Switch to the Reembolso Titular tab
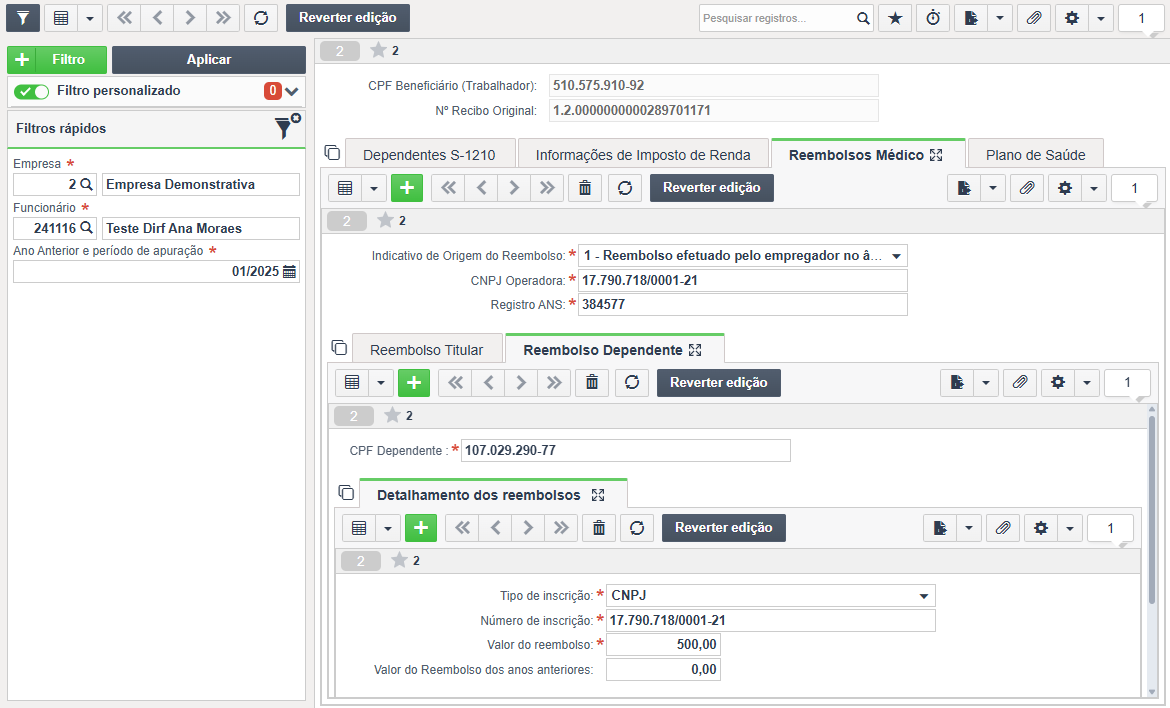This screenshot has height=708, width=1170. pyautogui.click(x=426, y=350)
